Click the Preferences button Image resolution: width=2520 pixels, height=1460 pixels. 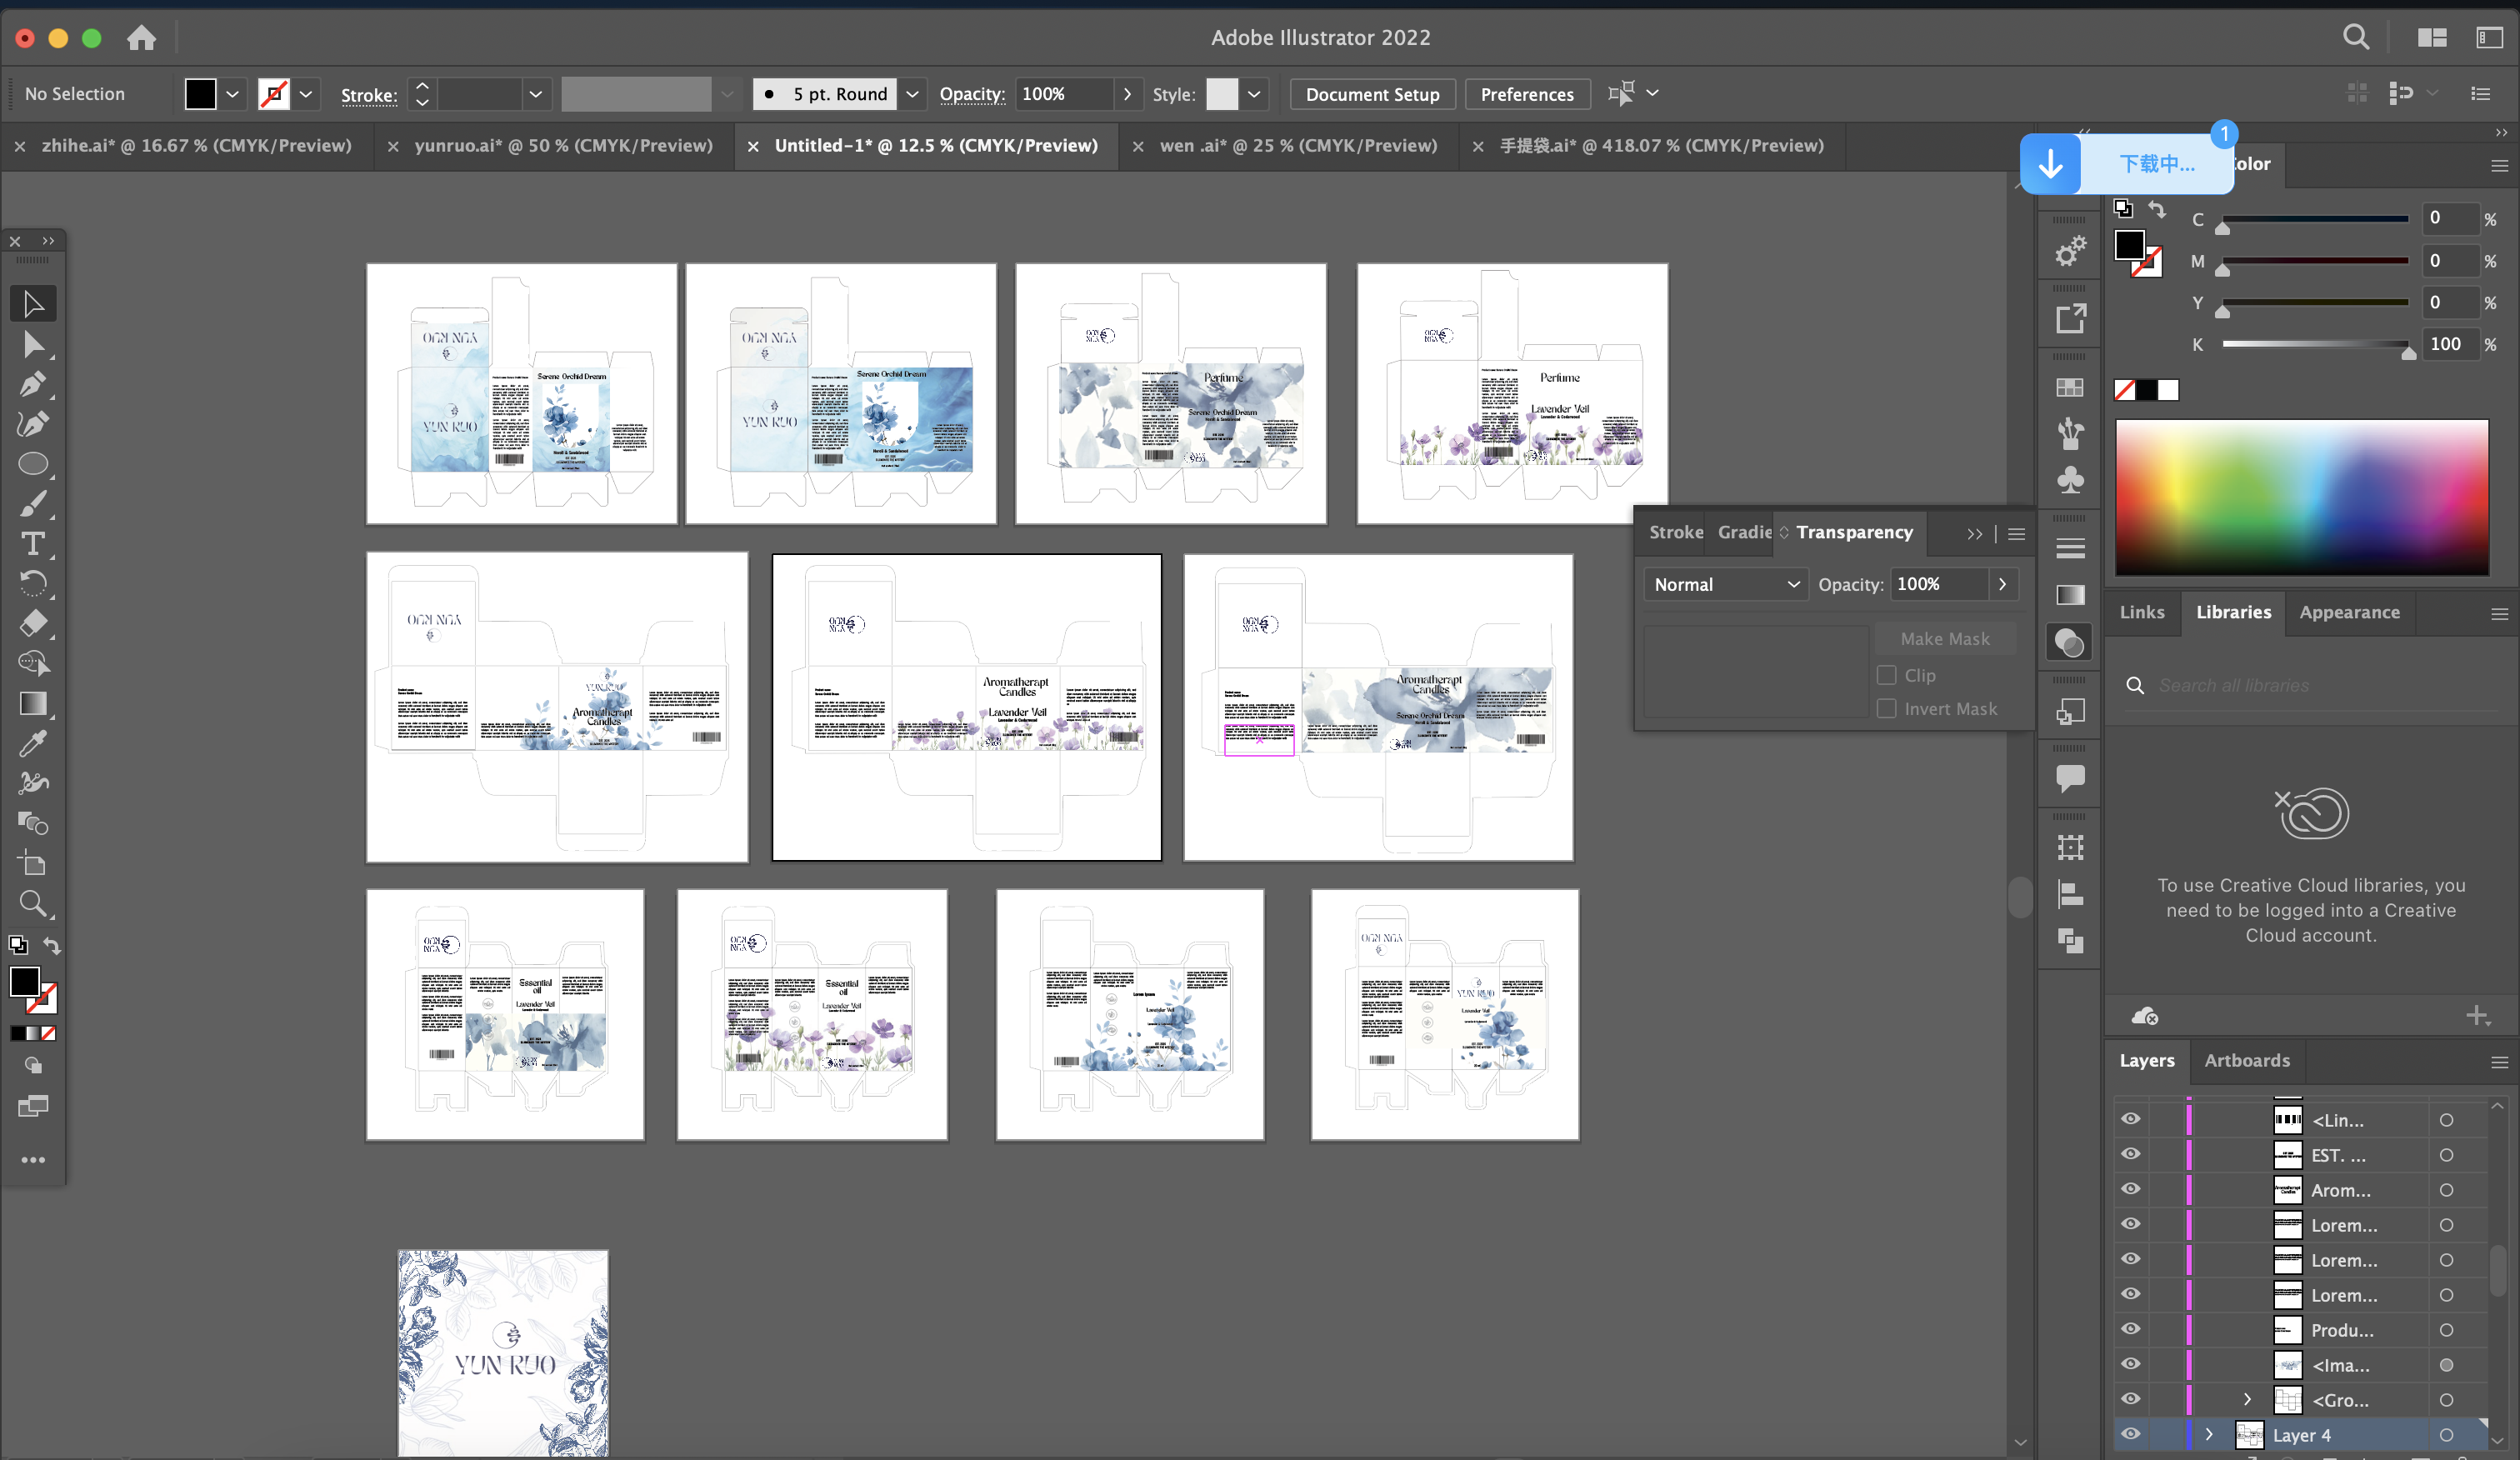(1526, 94)
